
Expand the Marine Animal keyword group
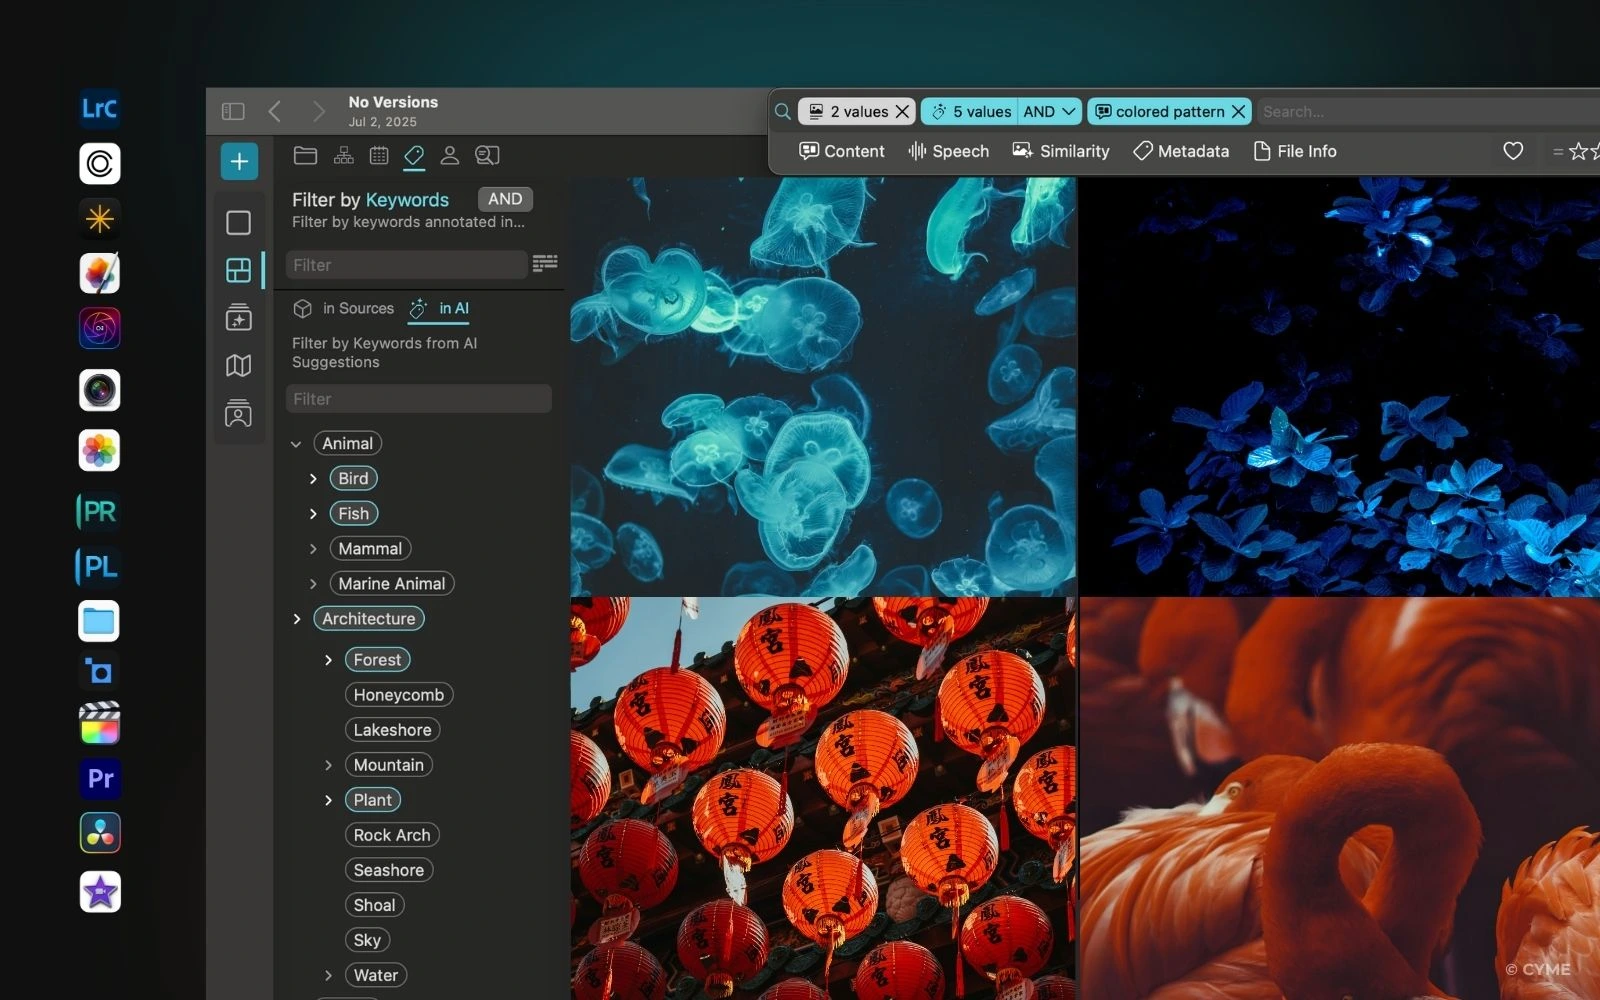click(313, 584)
